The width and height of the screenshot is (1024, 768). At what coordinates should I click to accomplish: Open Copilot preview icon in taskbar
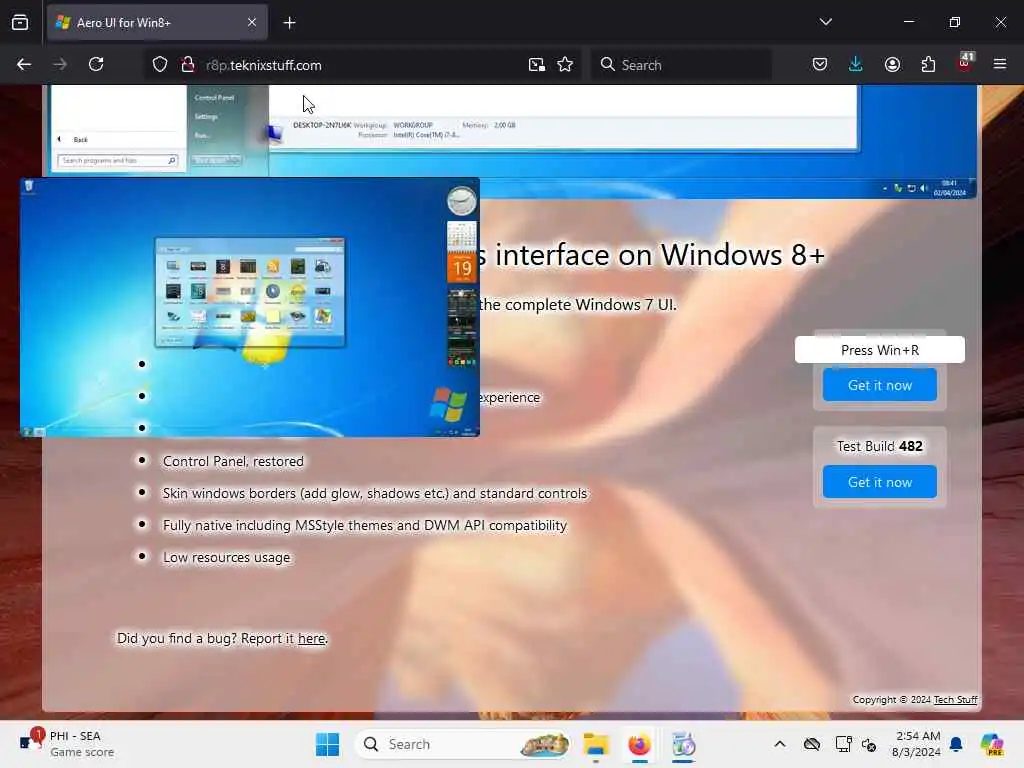click(992, 744)
